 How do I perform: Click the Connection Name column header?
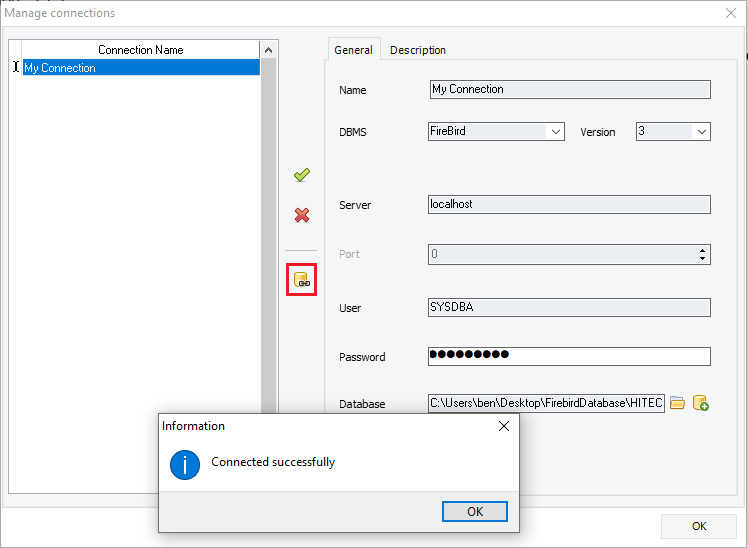pyautogui.click(x=141, y=50)
